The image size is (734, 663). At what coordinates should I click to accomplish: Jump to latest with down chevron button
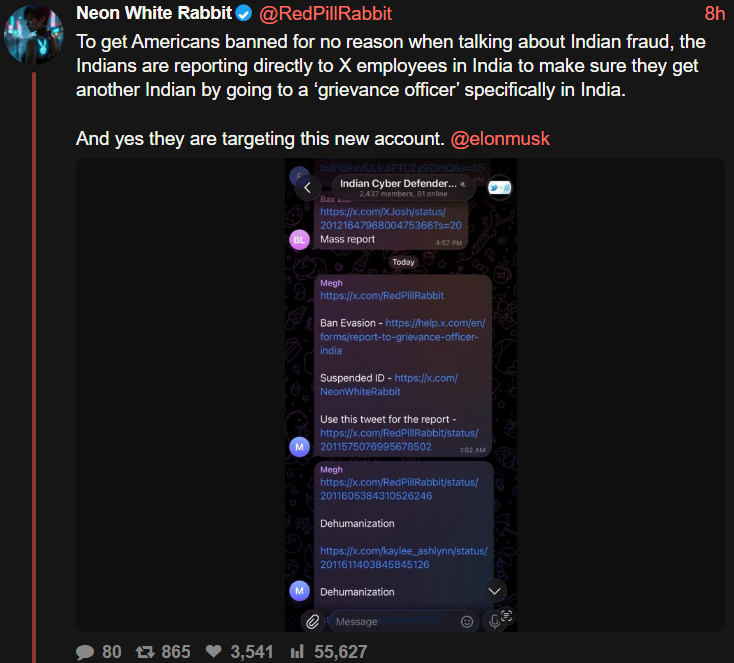point(494,590)
